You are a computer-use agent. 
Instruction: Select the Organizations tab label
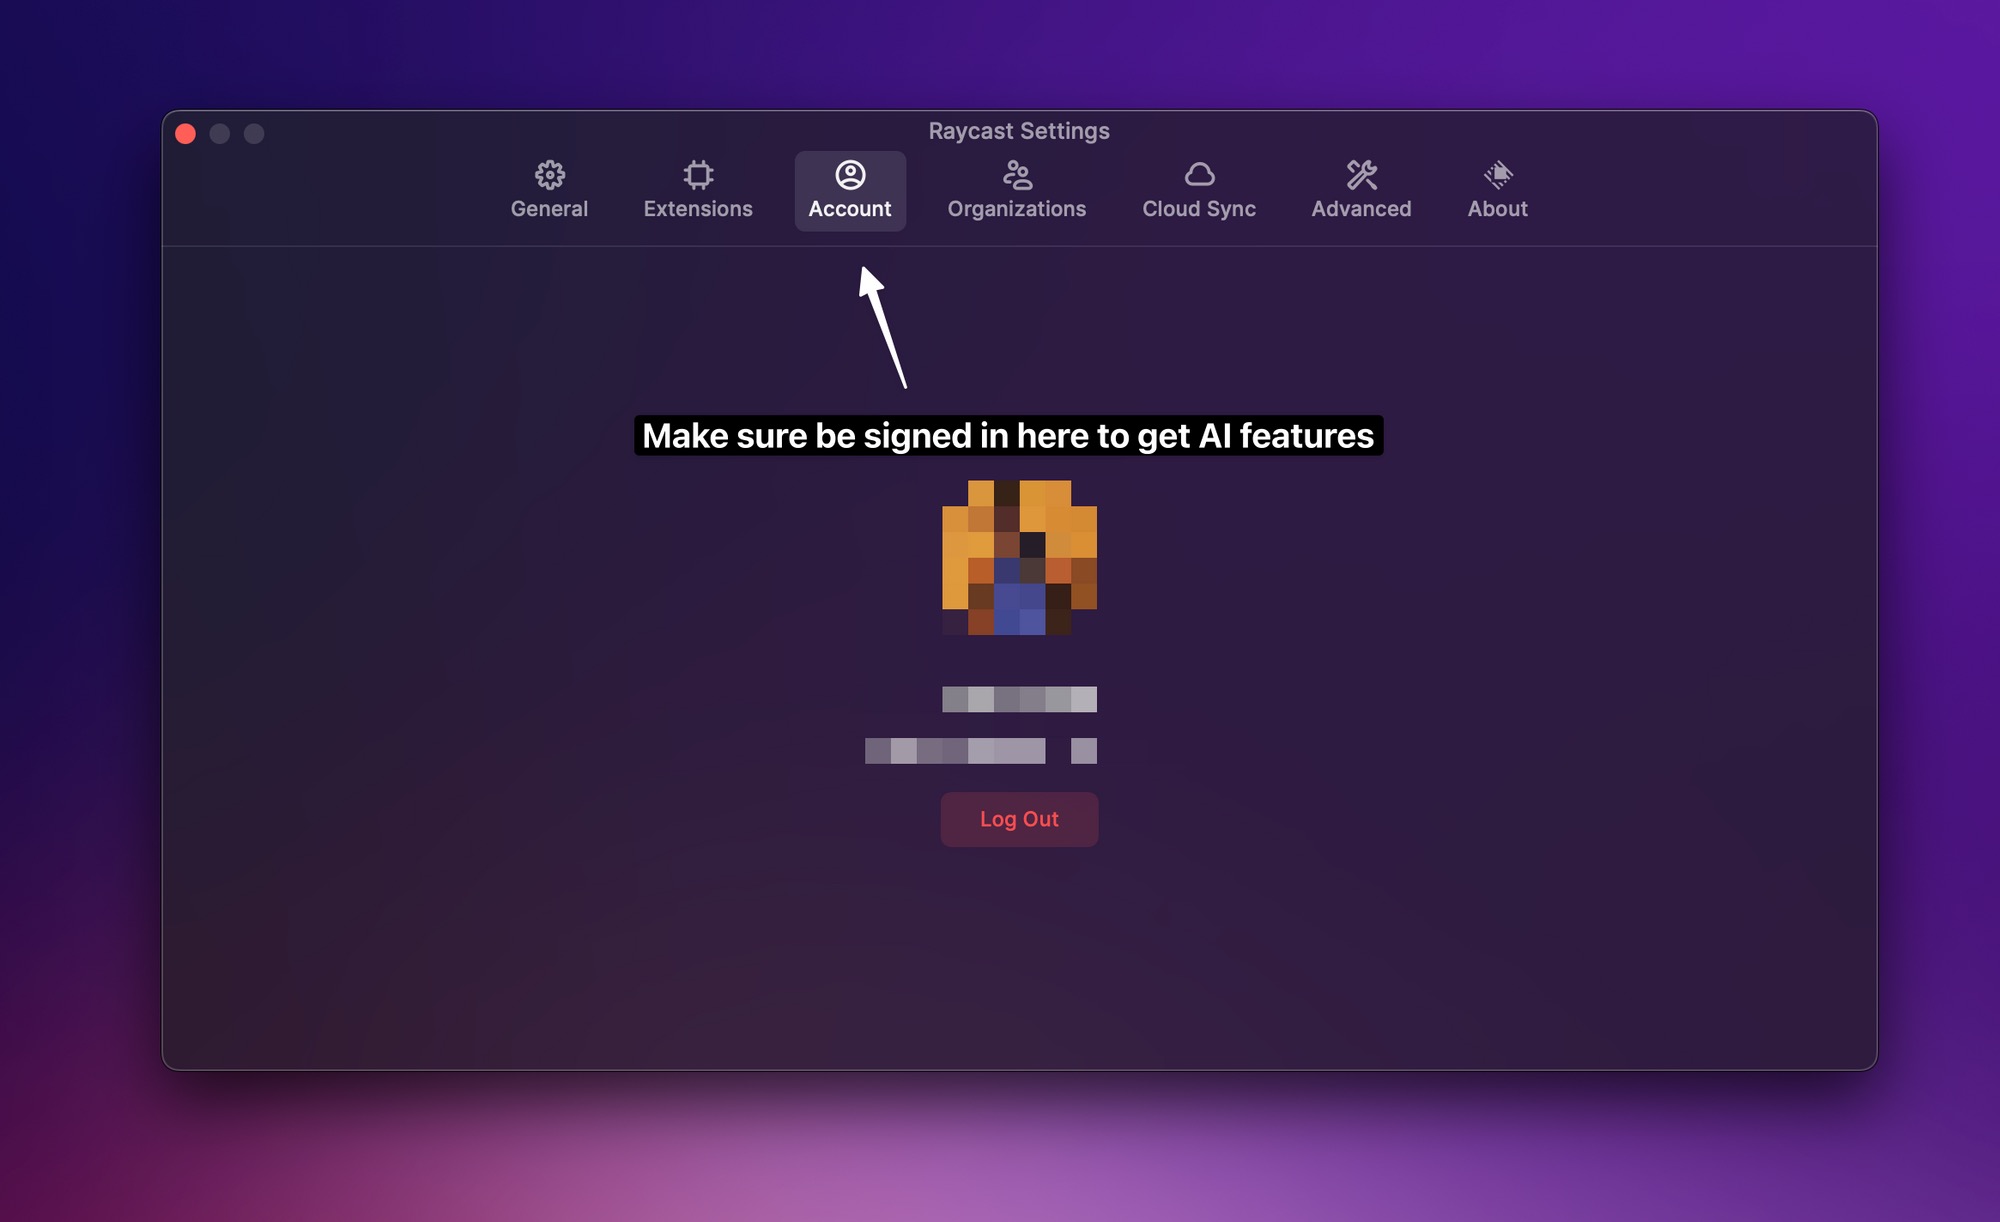[x=1017, y=209]
